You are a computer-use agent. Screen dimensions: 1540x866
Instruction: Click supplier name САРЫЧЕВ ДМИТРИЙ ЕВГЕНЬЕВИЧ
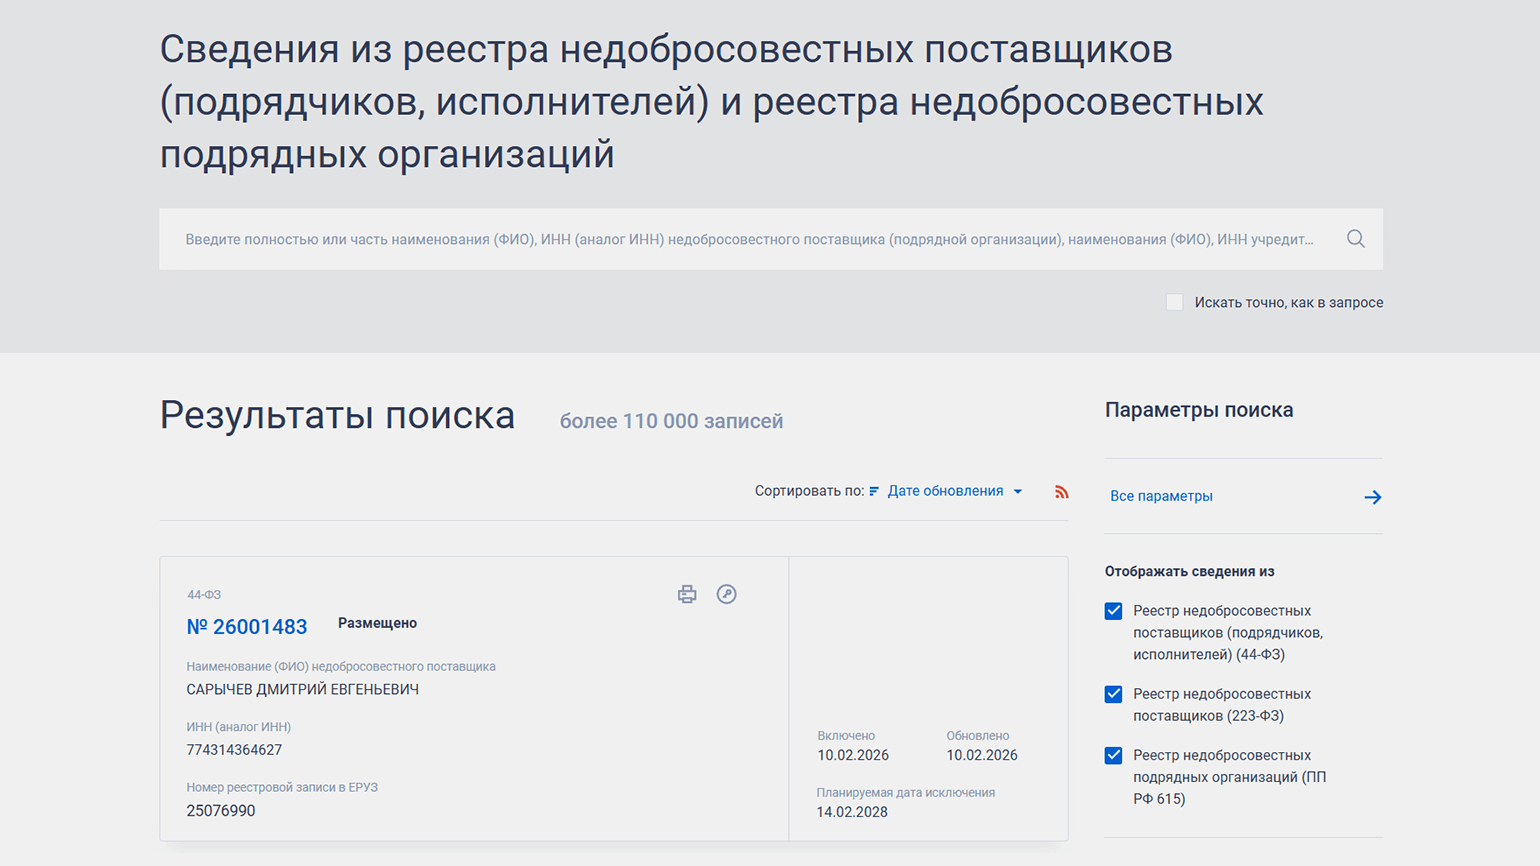point(302,689)
